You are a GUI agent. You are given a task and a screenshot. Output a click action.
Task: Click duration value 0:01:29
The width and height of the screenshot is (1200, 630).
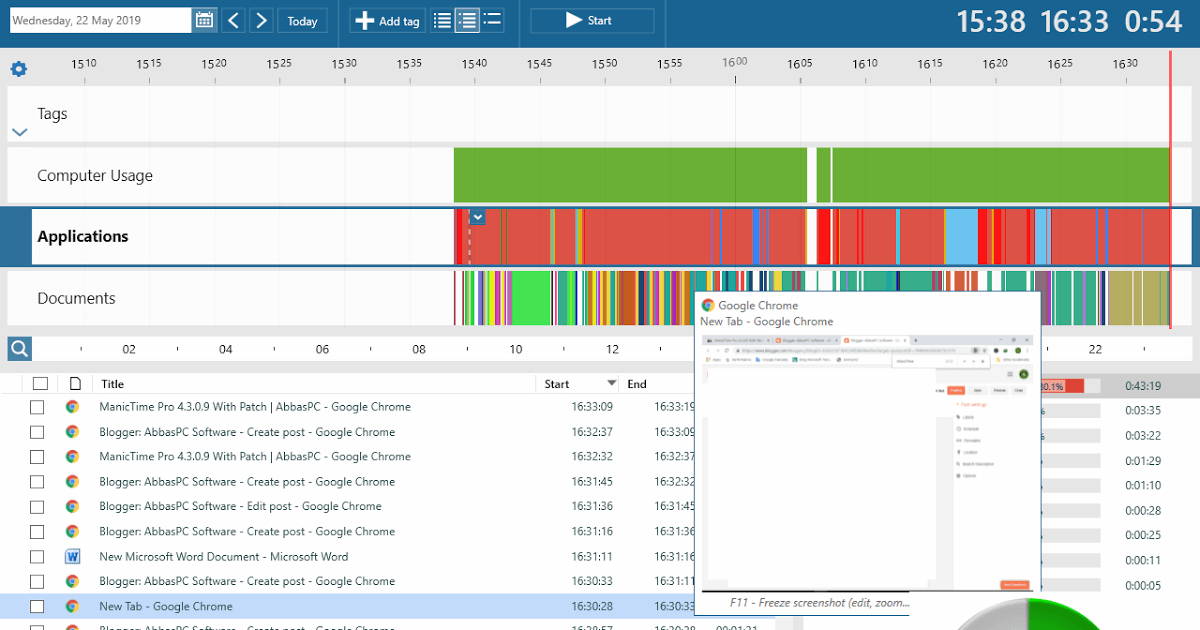(x=1143, y=461)
